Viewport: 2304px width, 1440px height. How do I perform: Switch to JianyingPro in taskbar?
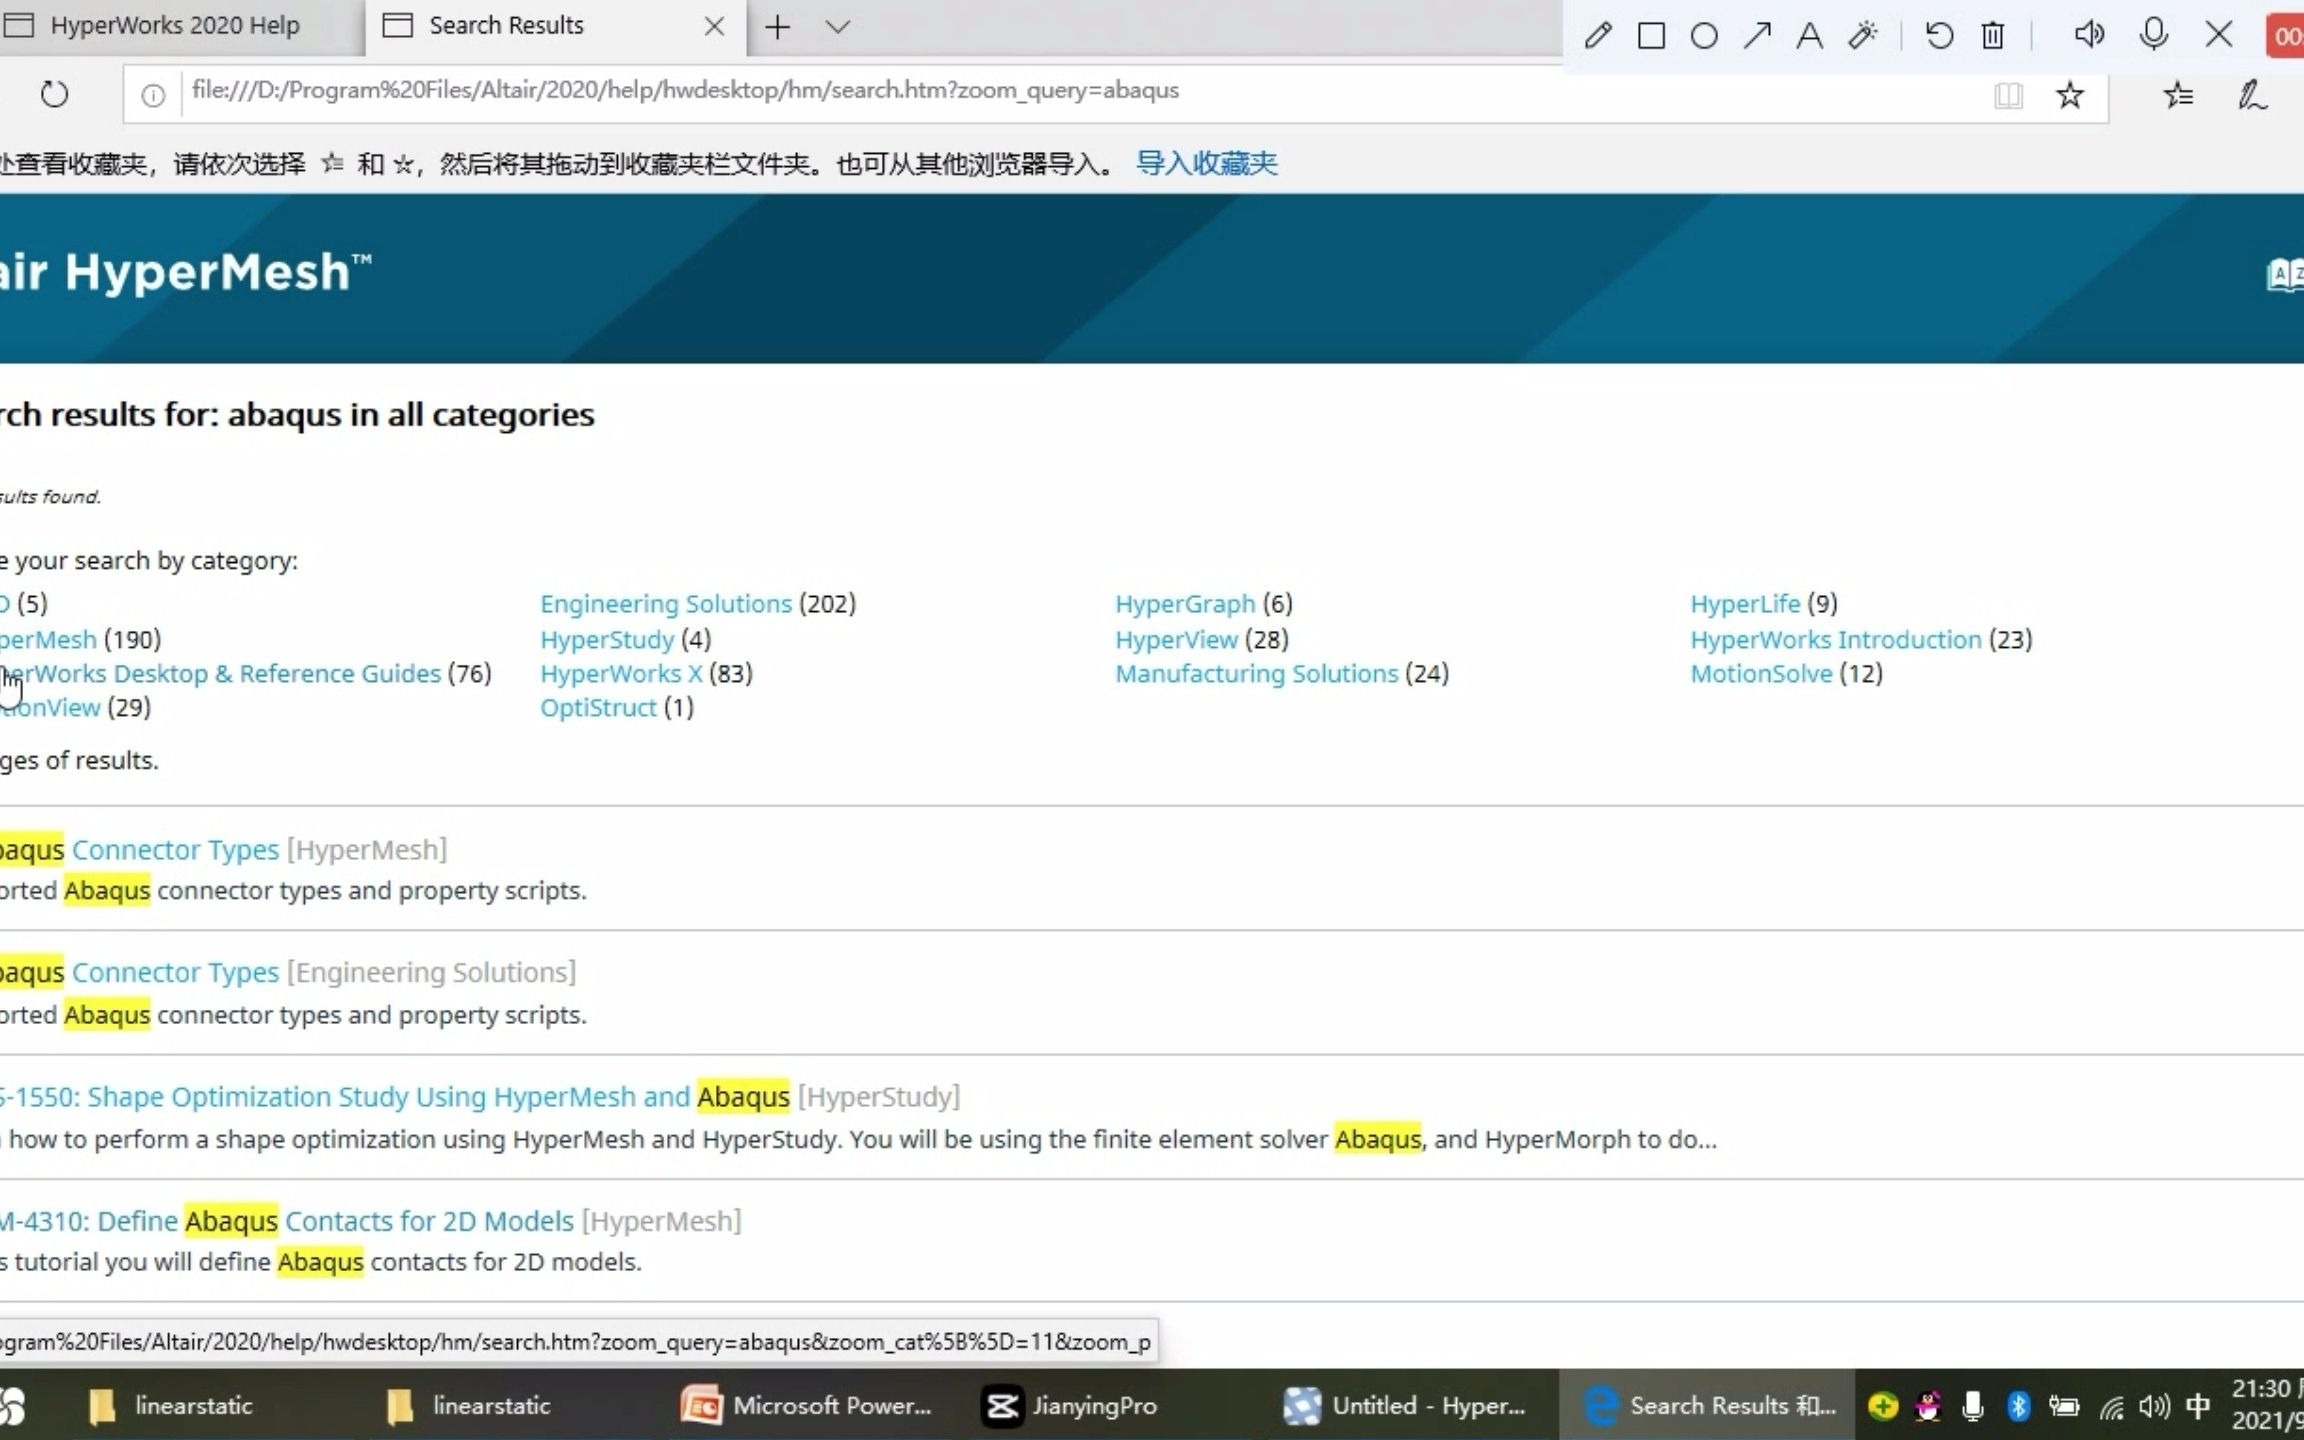pyautogui.click(x=1070, y=1405)
